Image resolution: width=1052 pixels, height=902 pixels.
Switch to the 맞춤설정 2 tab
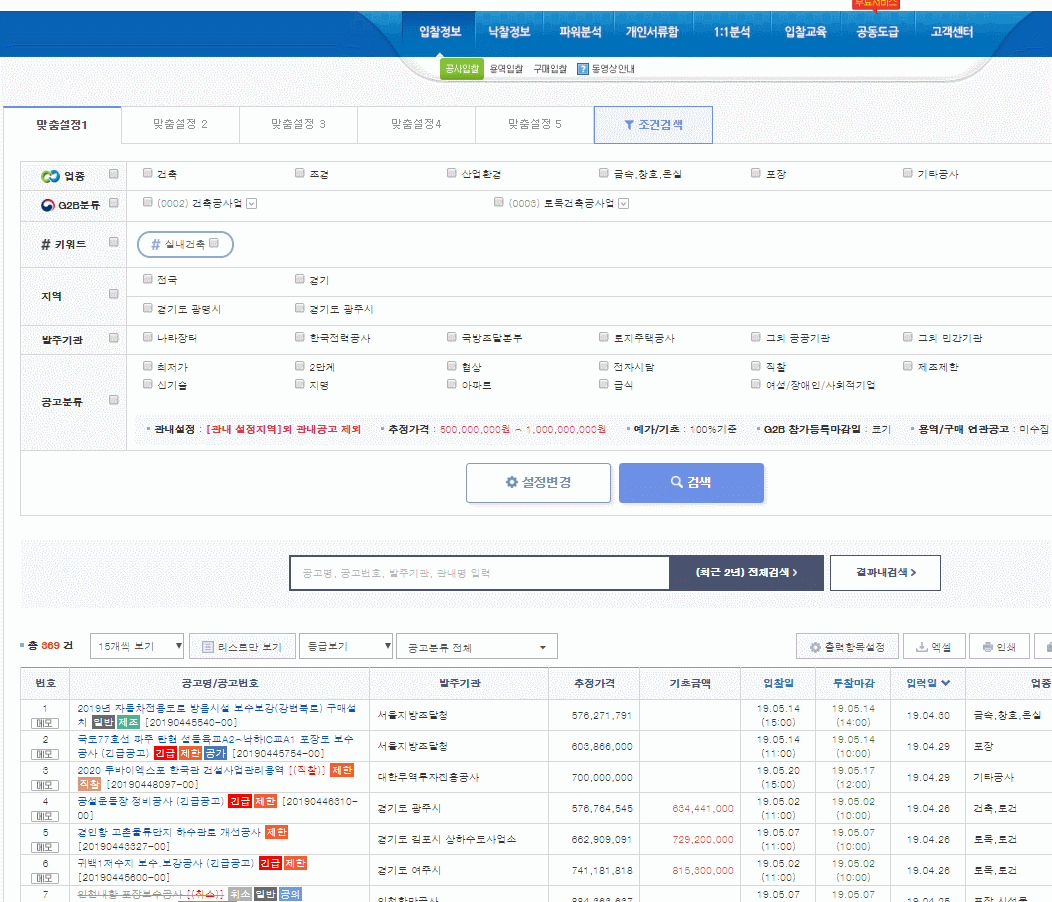(180, 124)
